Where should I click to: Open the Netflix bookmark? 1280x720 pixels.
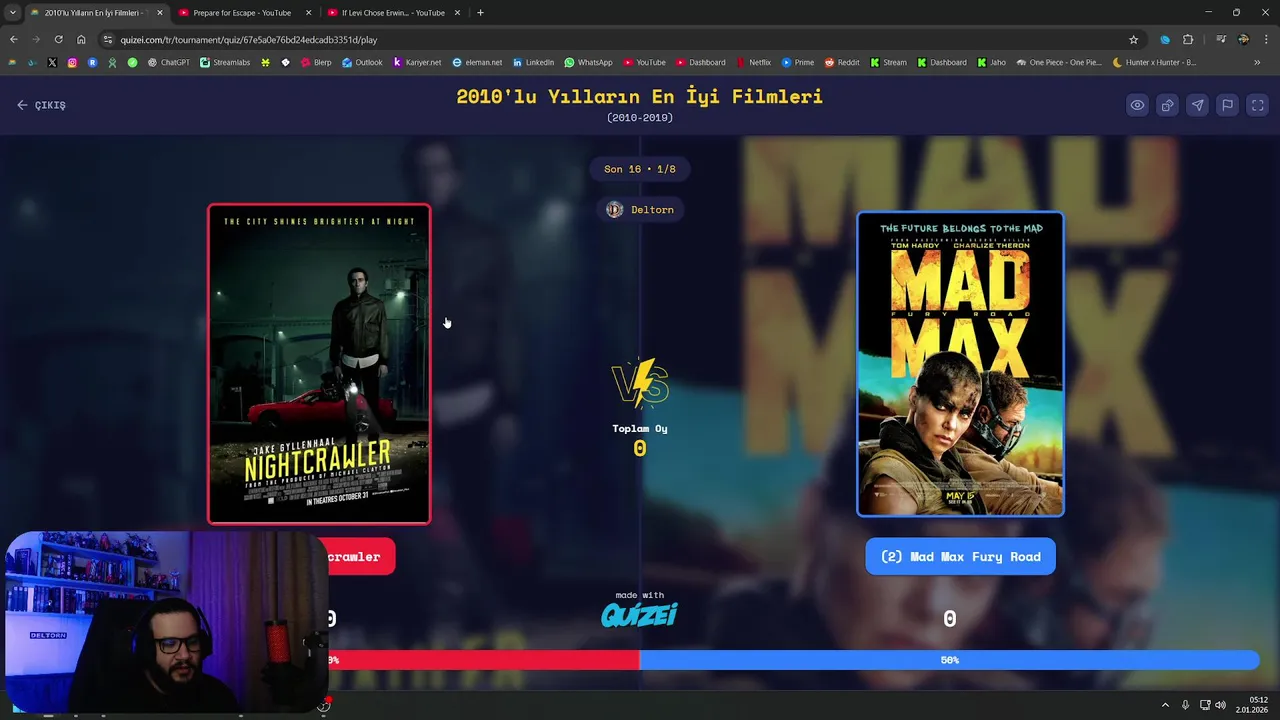click(753, 62)
